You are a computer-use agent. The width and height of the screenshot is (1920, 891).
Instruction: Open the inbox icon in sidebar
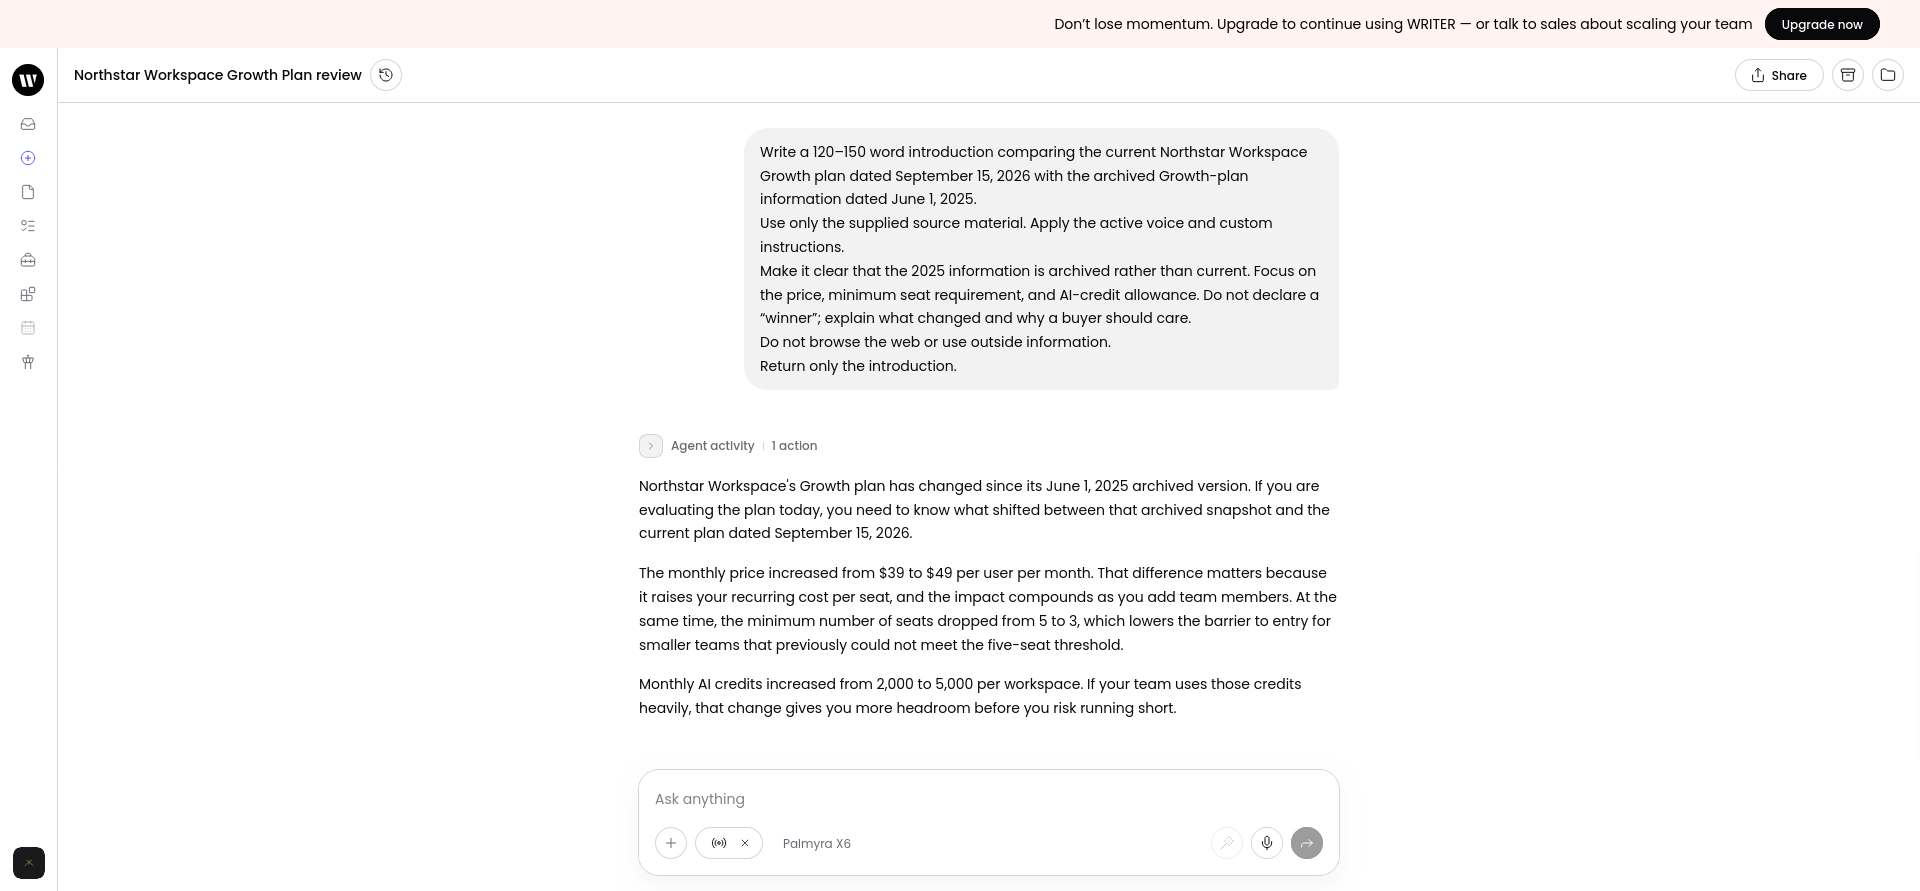point(28,124)
